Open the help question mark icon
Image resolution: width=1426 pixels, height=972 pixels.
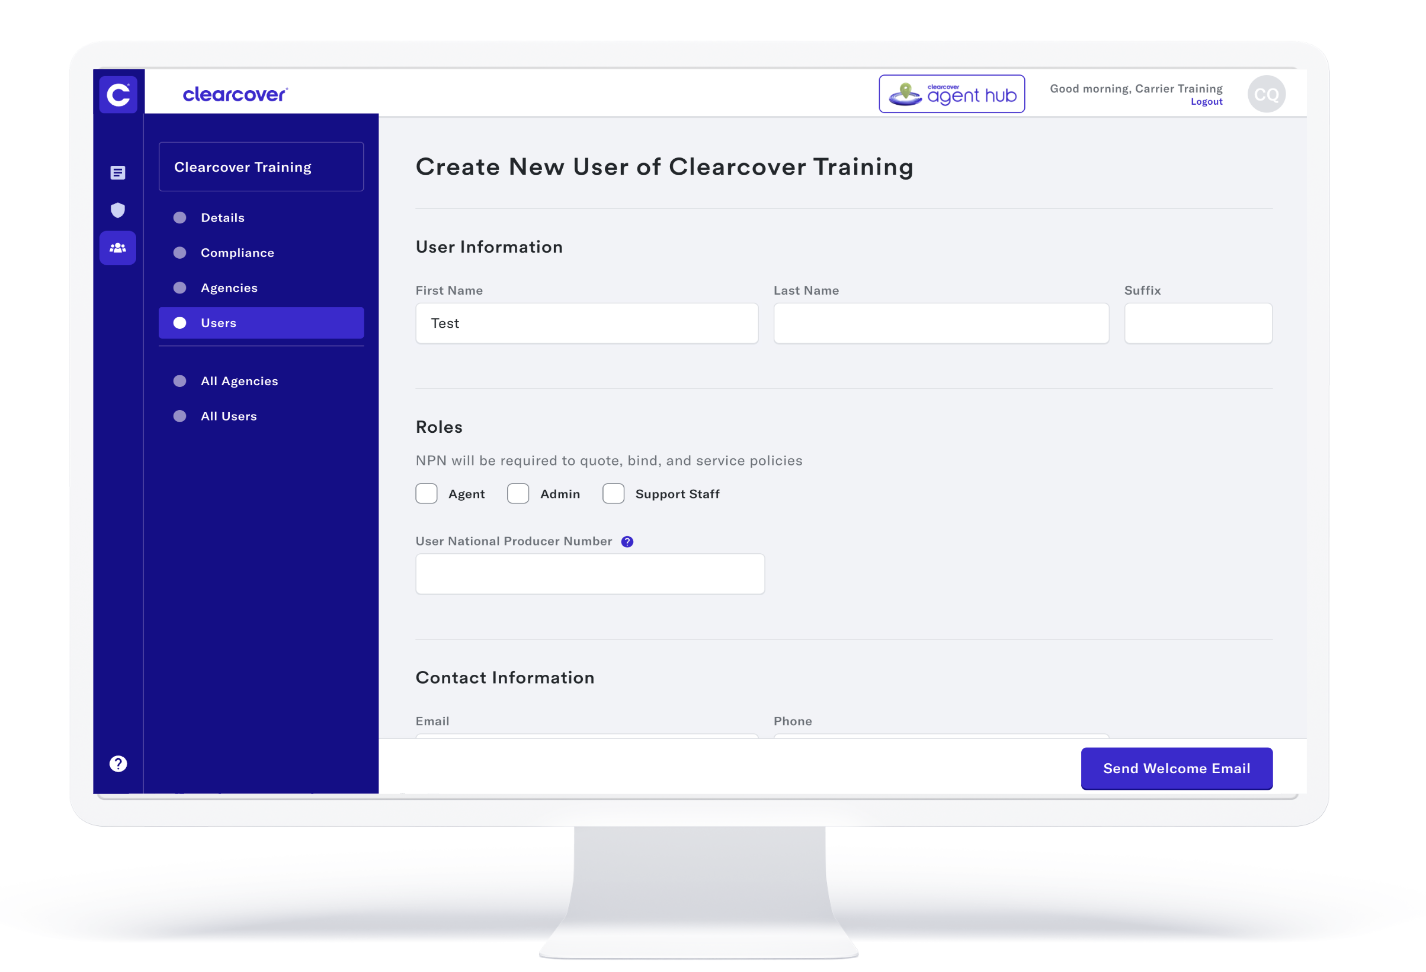click(x=118, y=763)
